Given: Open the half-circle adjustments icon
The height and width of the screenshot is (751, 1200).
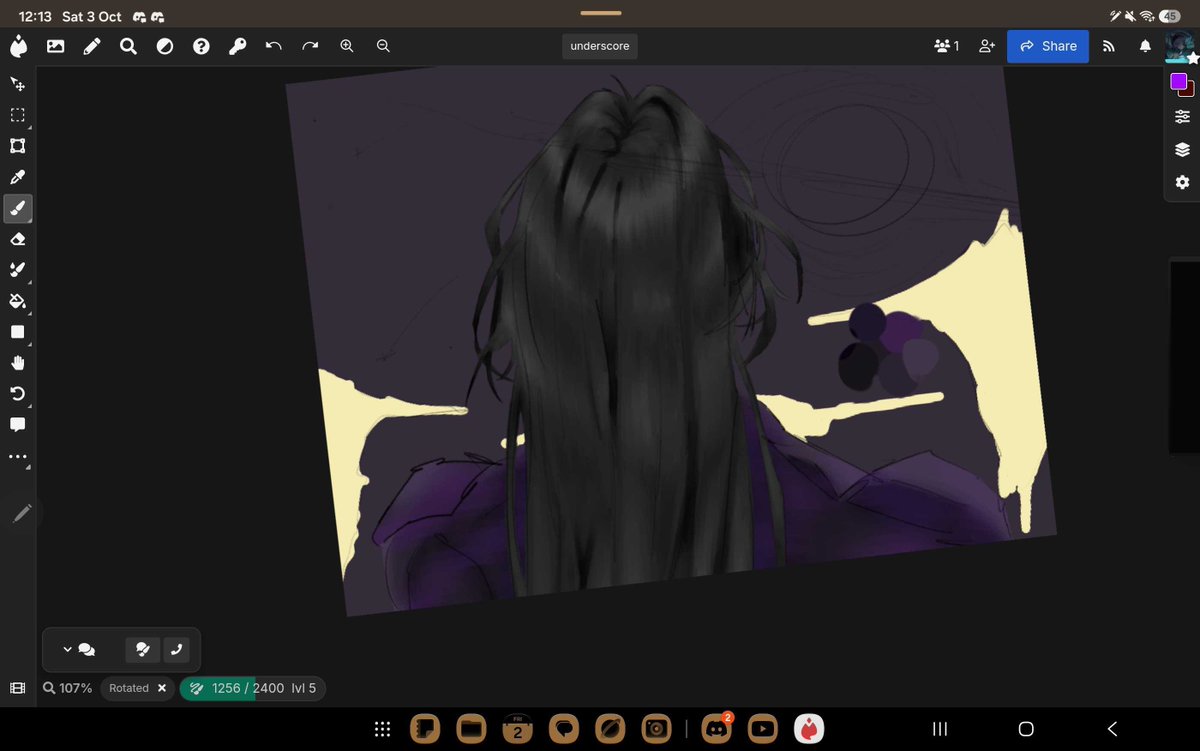Looking at the screenshot, I should point(164,46).
